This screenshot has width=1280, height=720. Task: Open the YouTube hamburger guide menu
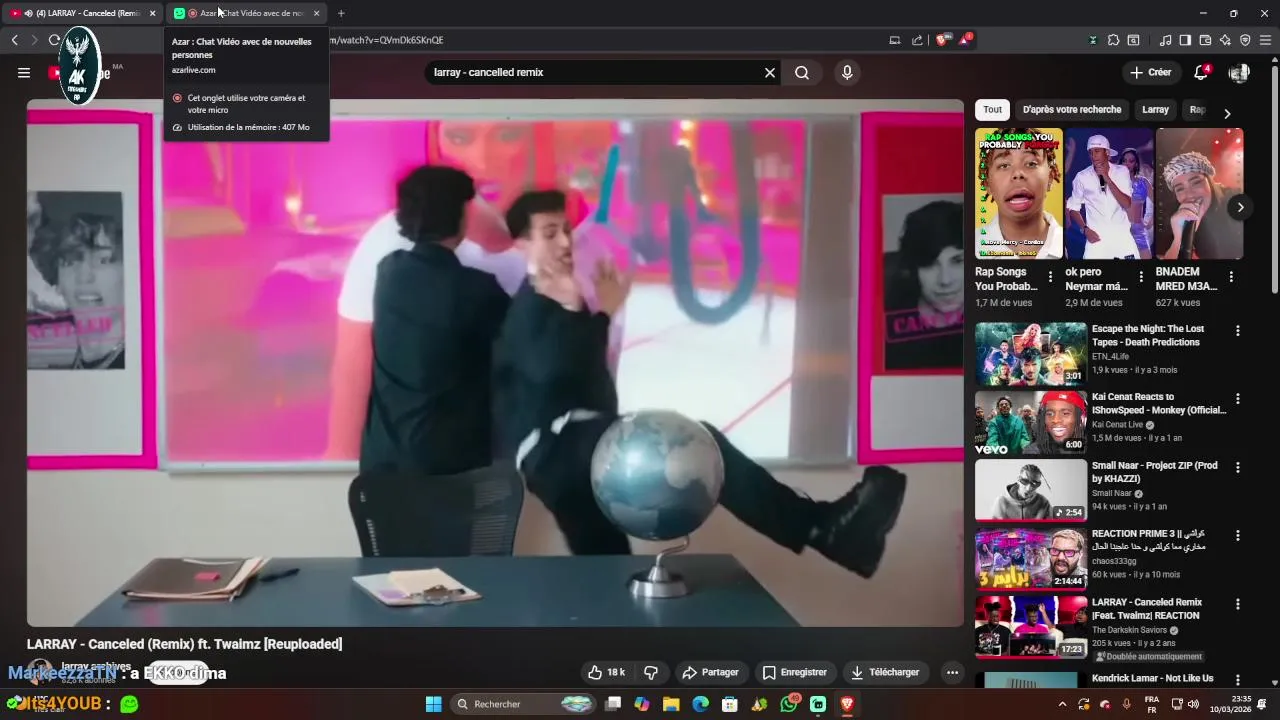coord(24,72)
